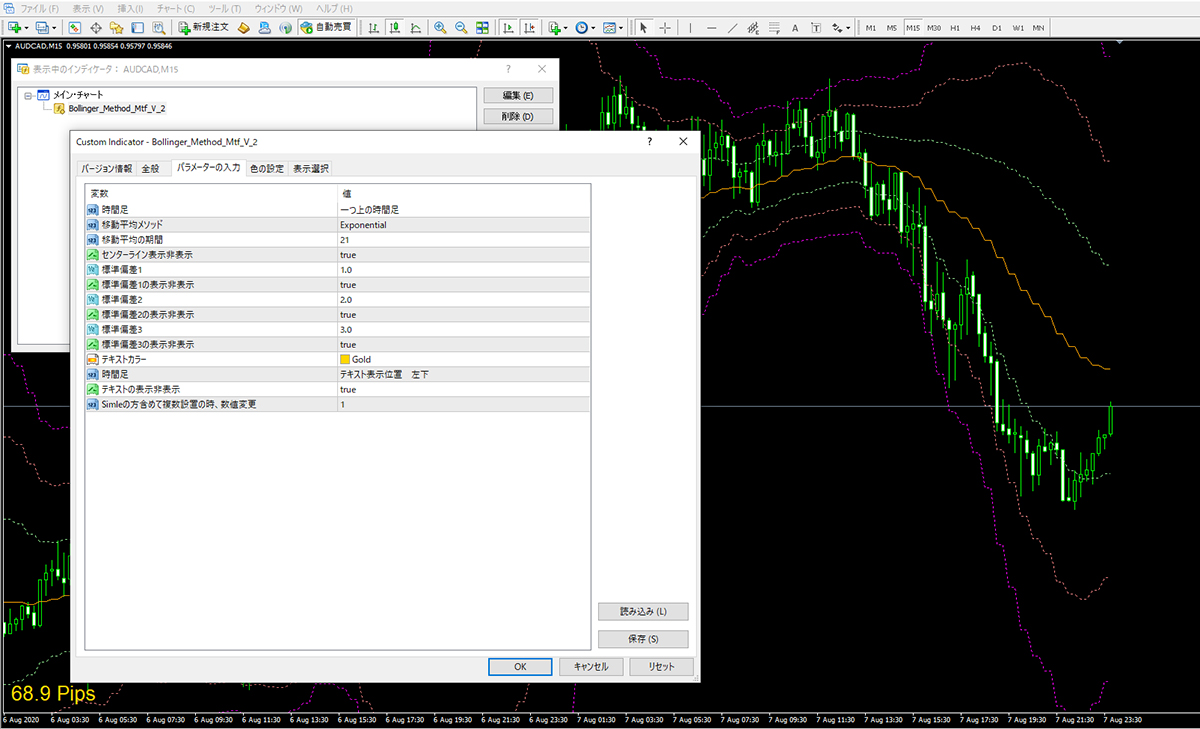The height and width of the screenshot is (729, 1200).
Task: Click OK in Custom Indicator dialog
Action: pyautogui.click(x=520, y=666)
